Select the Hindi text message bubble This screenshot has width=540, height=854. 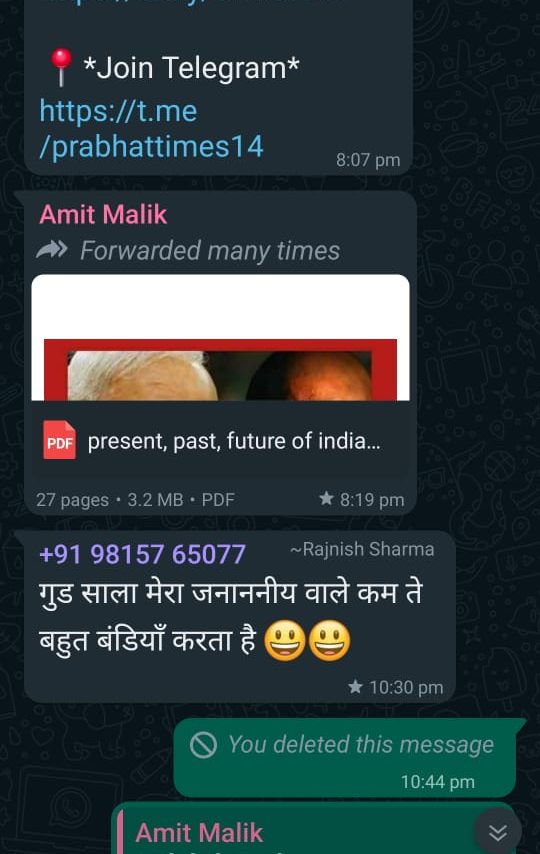pos(240,617)
